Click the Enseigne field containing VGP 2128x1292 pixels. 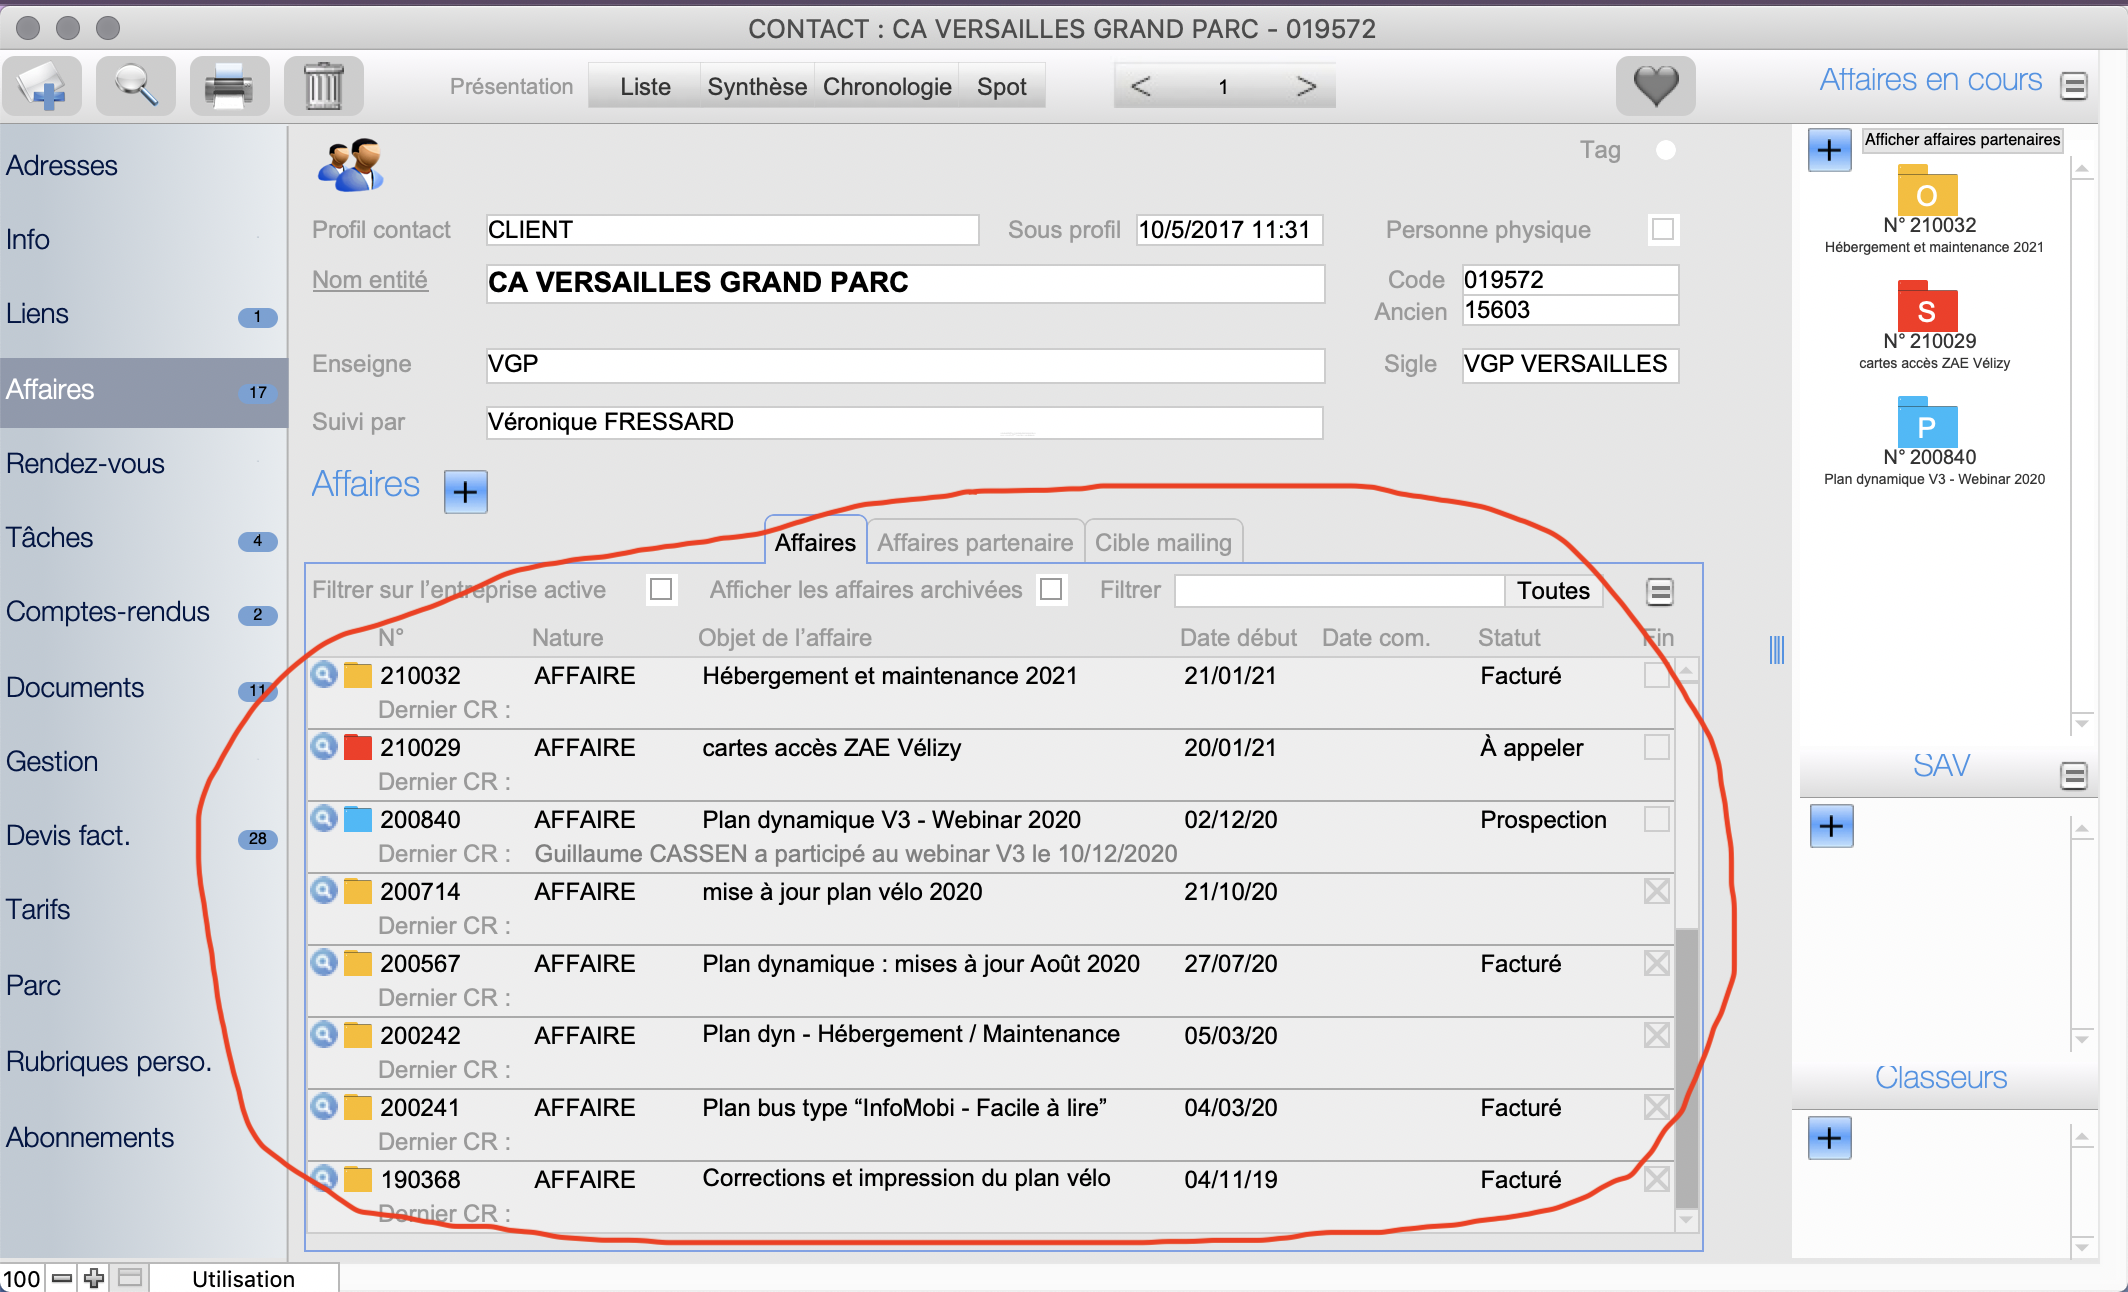click(x=904, y=365)
